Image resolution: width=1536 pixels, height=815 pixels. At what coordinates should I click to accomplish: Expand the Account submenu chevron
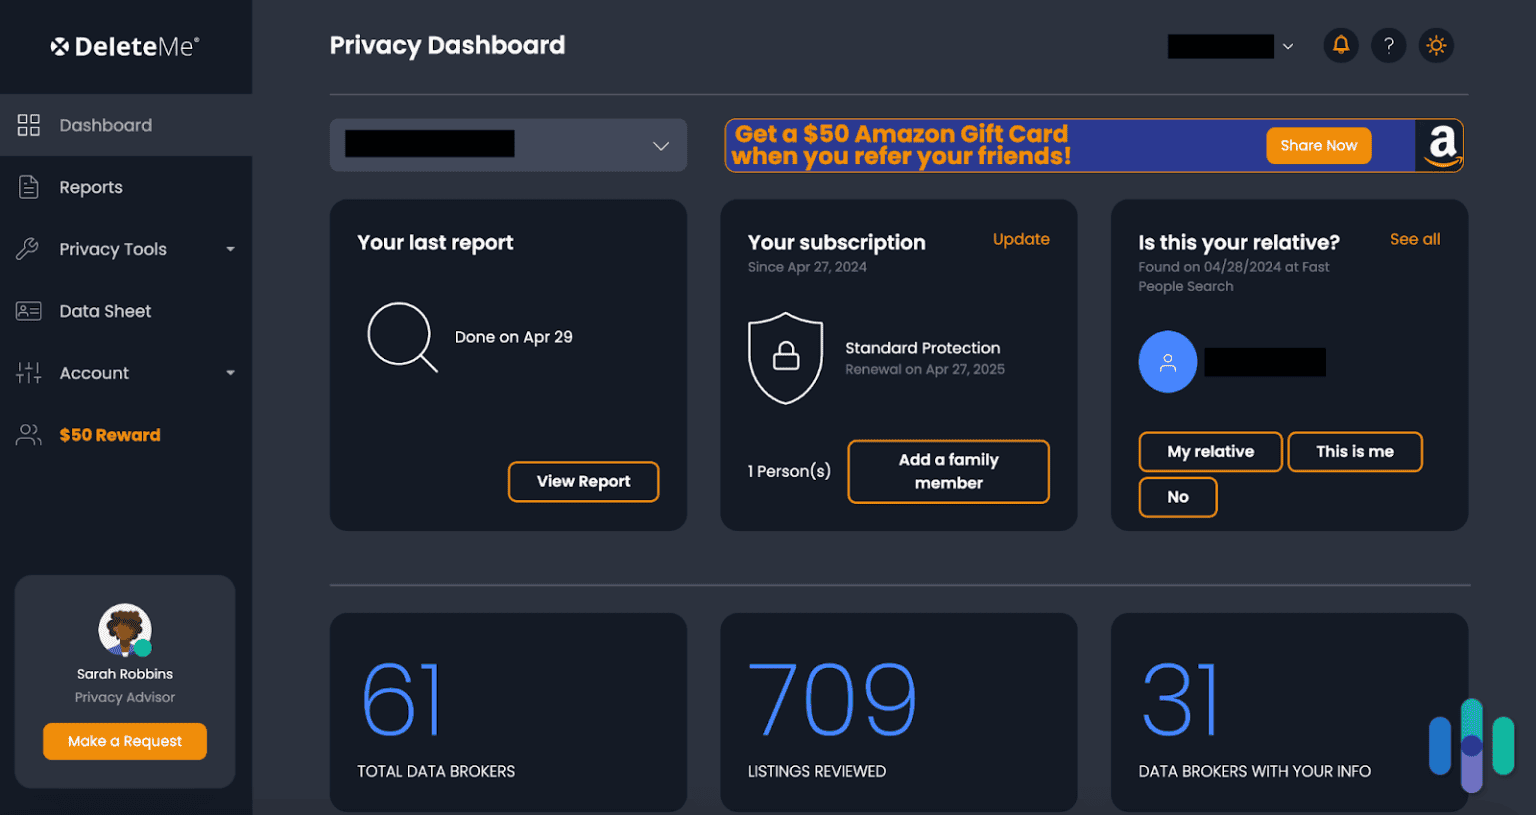[x=231, y=373]
